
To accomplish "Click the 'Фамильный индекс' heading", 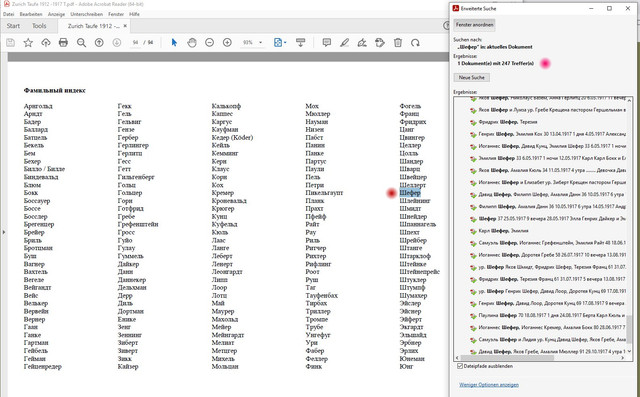I will (55, 91).
